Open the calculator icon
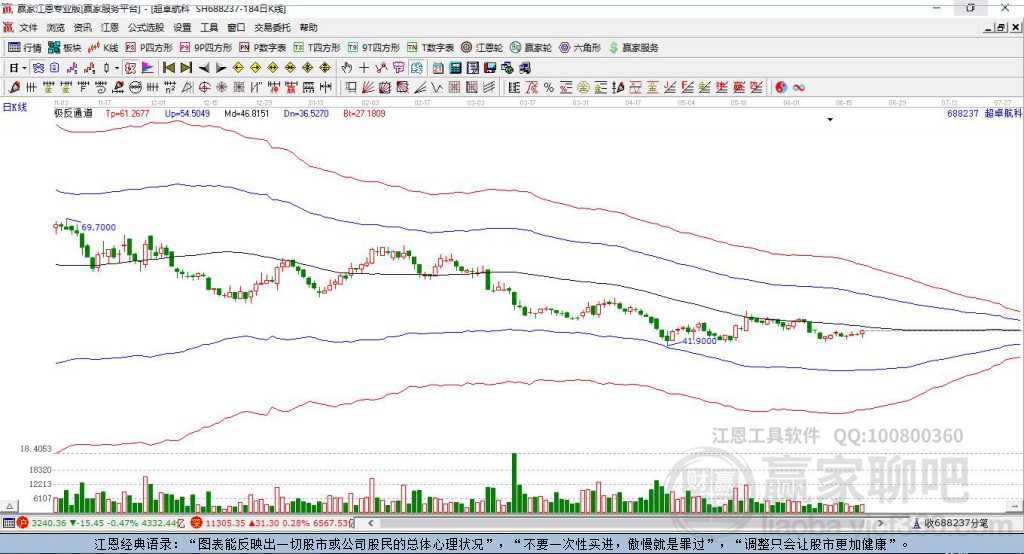 coord(456,68)
